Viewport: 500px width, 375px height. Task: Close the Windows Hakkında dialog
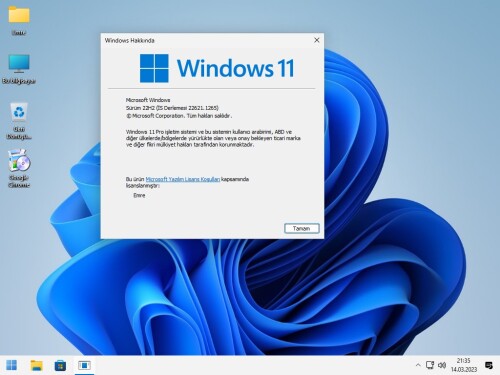tap(317, 40)
